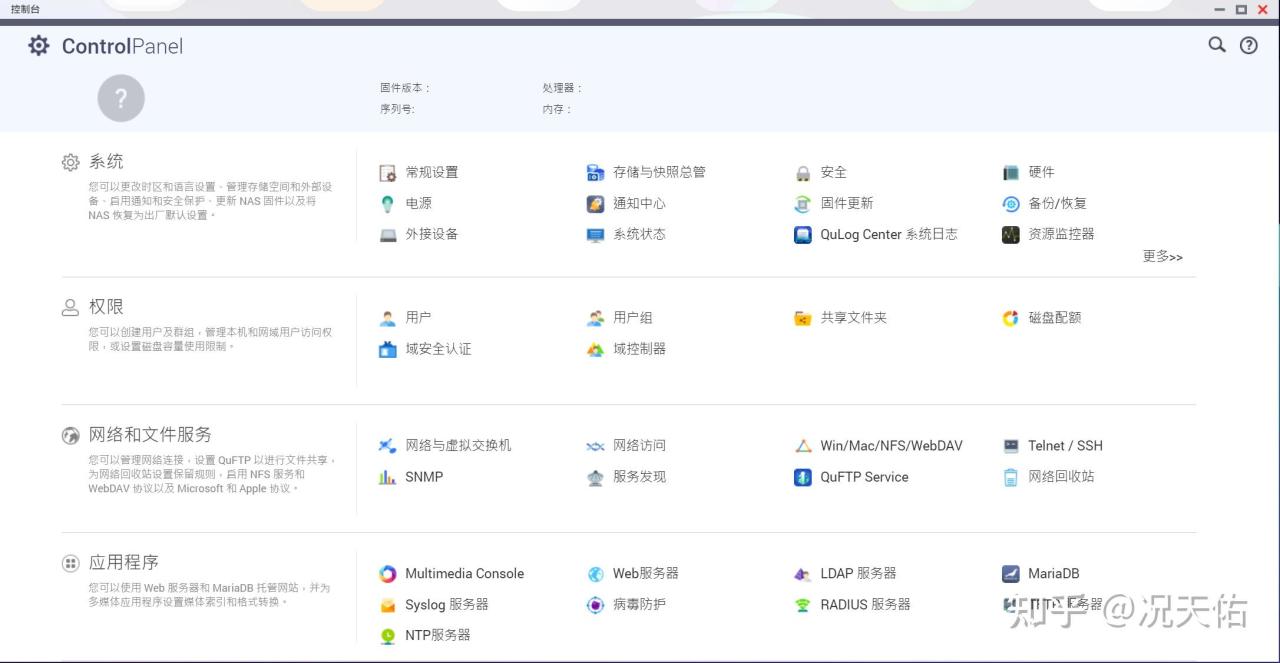Open Win/Mac/NFS/WebDAV settings link
This screenshot has width=1280, height=663.
pos(891,446)
